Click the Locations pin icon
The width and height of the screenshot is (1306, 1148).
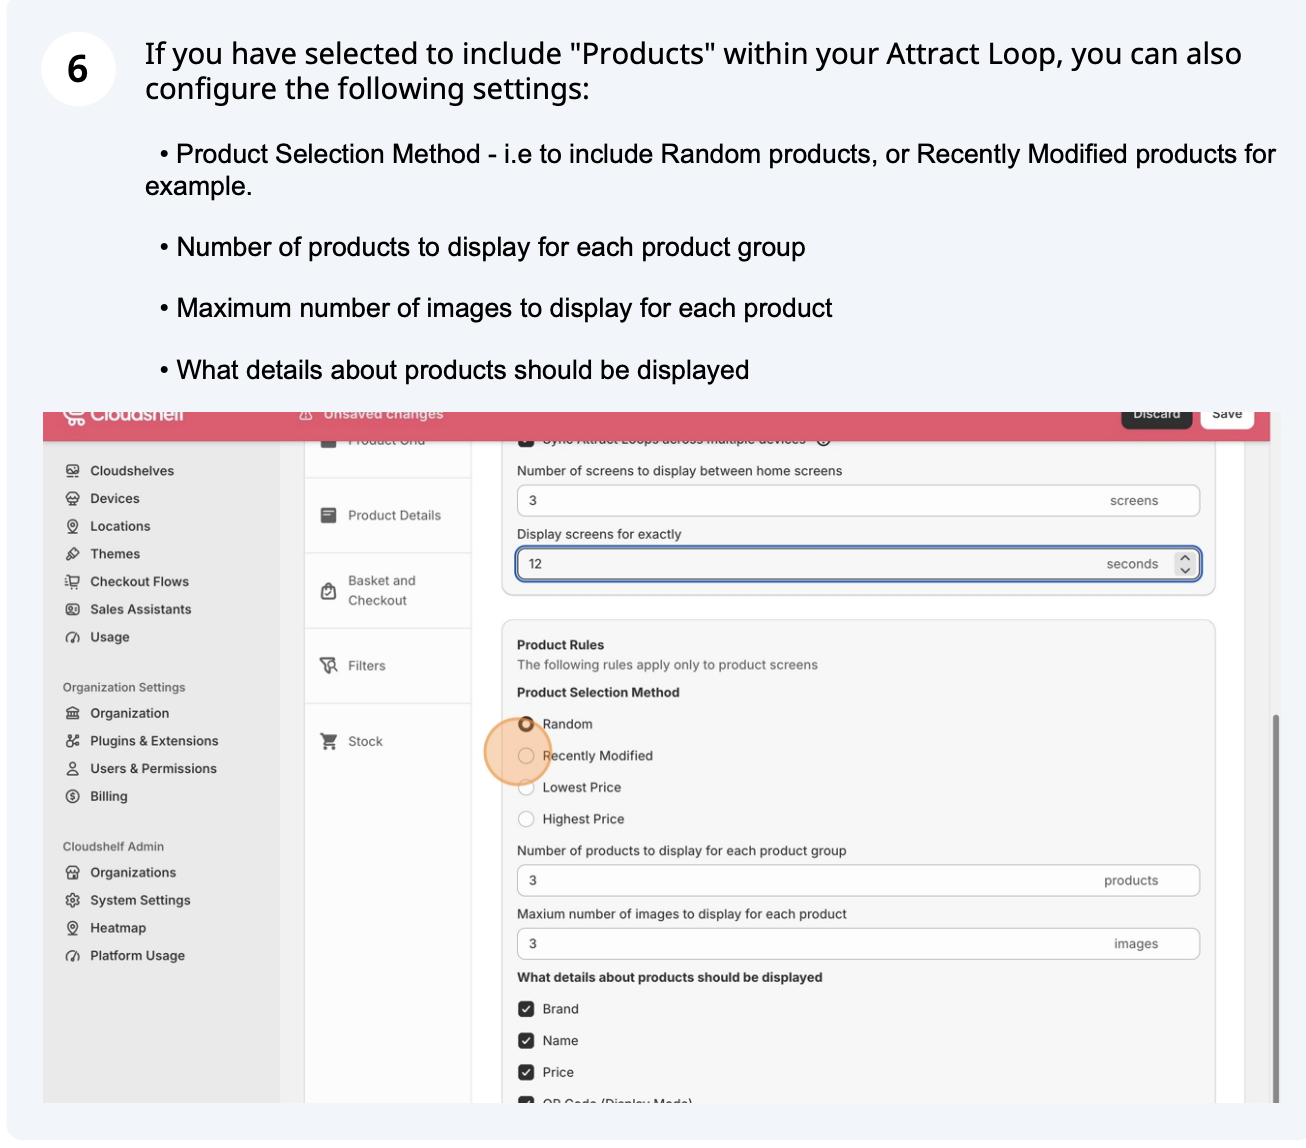[72, 526]
